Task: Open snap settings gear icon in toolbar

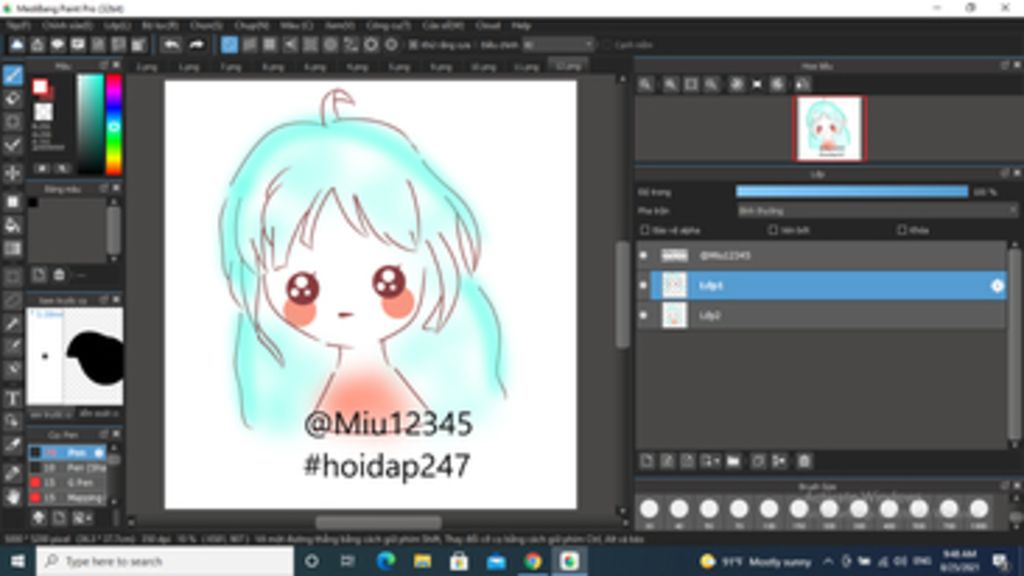Action: coord(391,45)
